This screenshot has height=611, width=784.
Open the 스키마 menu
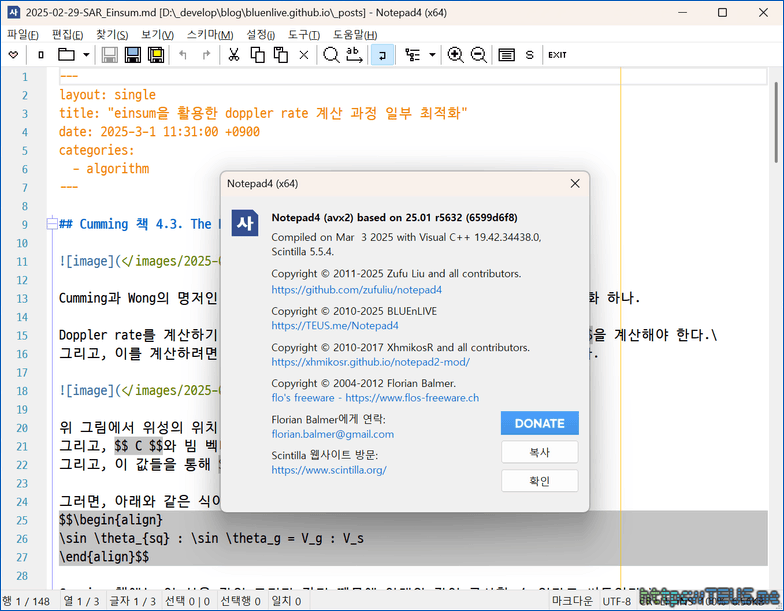(x=209, y=34)
